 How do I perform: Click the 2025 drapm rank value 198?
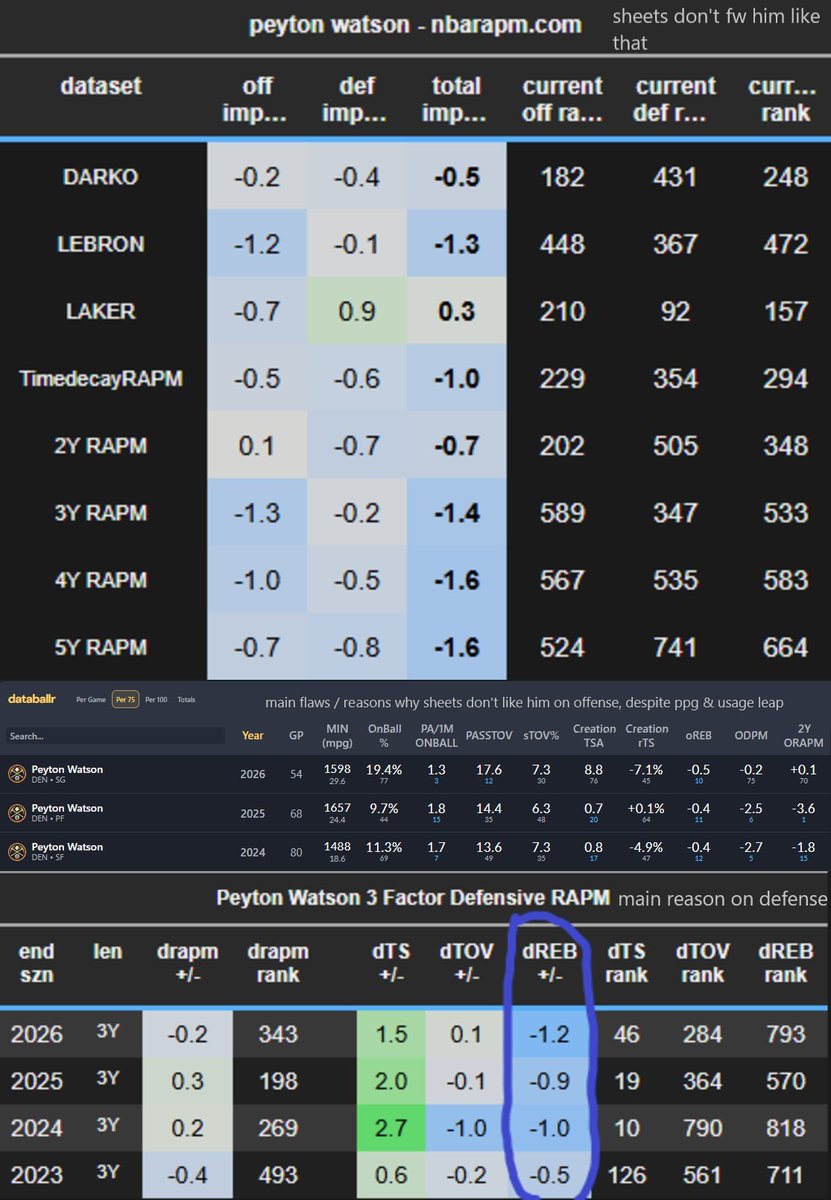(x=278, y=1081)
